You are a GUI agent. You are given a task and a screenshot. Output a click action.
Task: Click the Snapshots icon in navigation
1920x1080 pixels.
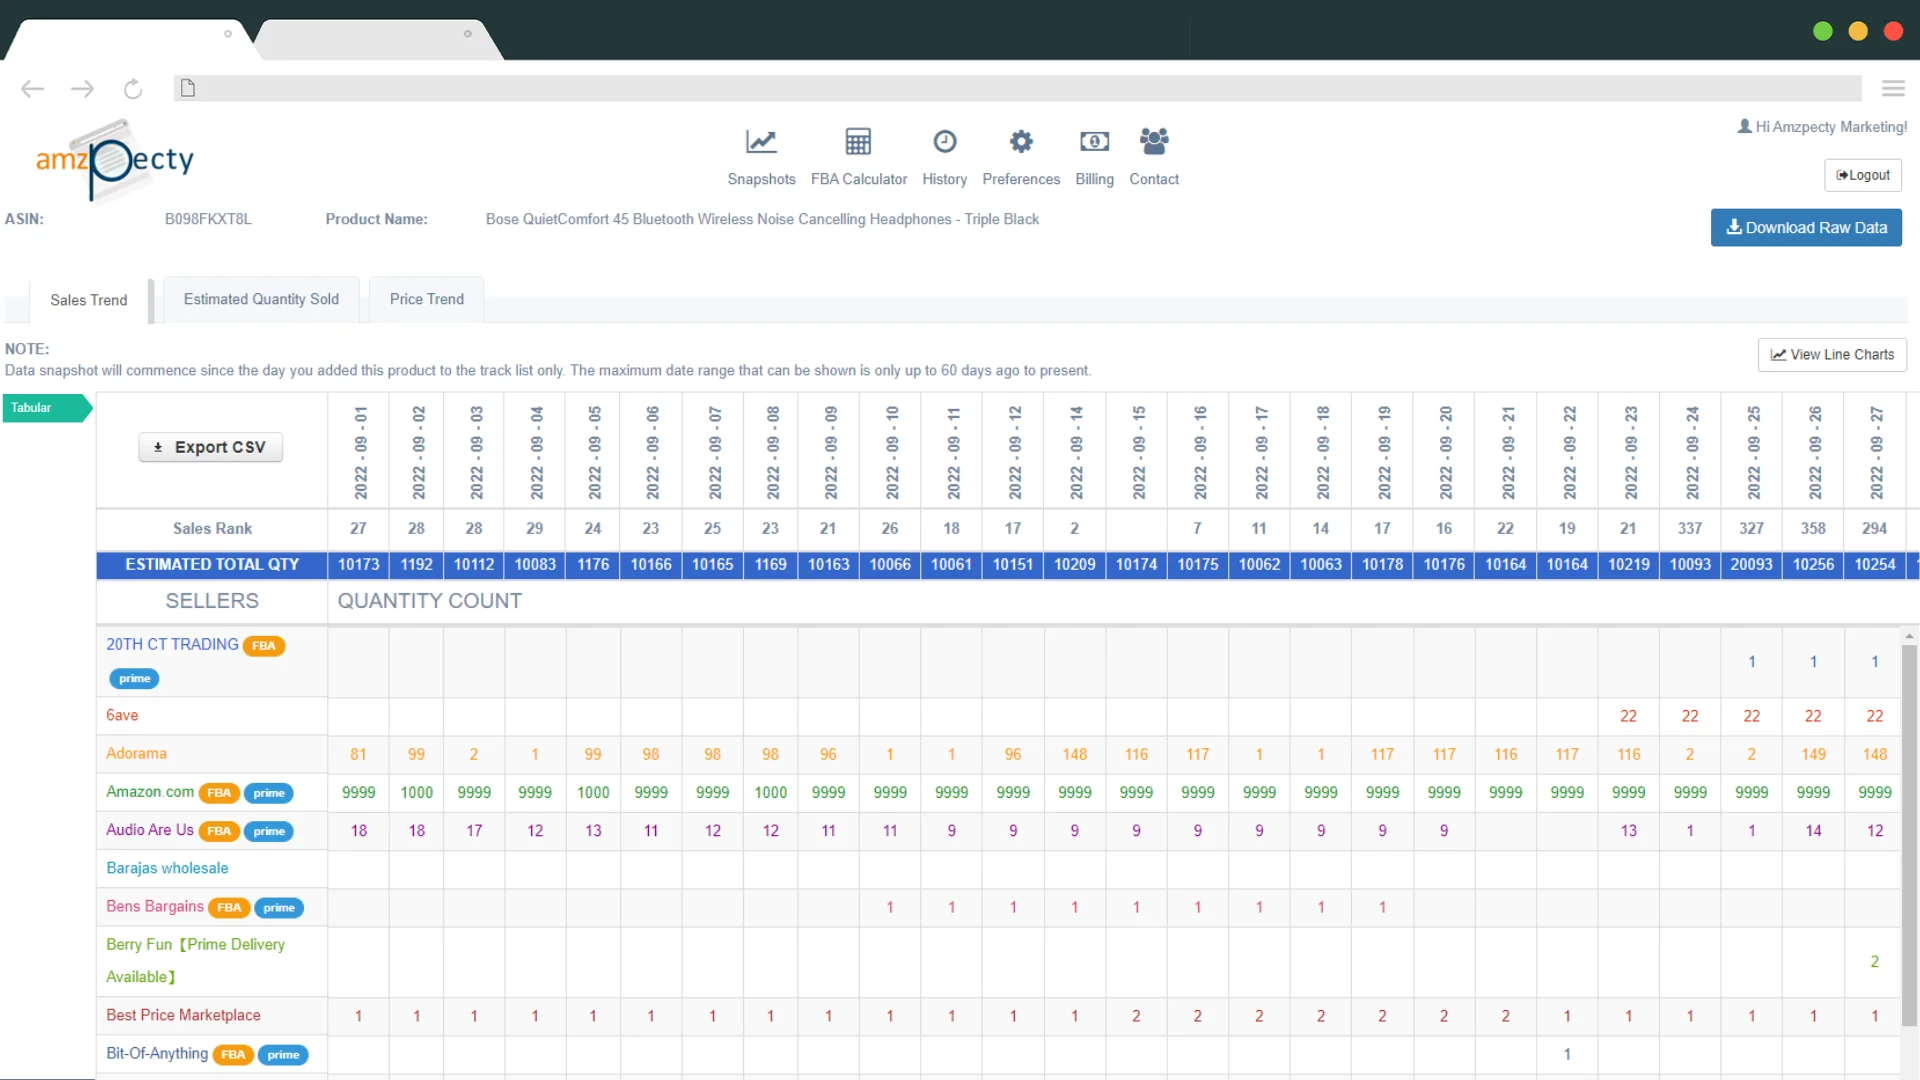click(761, 141)
